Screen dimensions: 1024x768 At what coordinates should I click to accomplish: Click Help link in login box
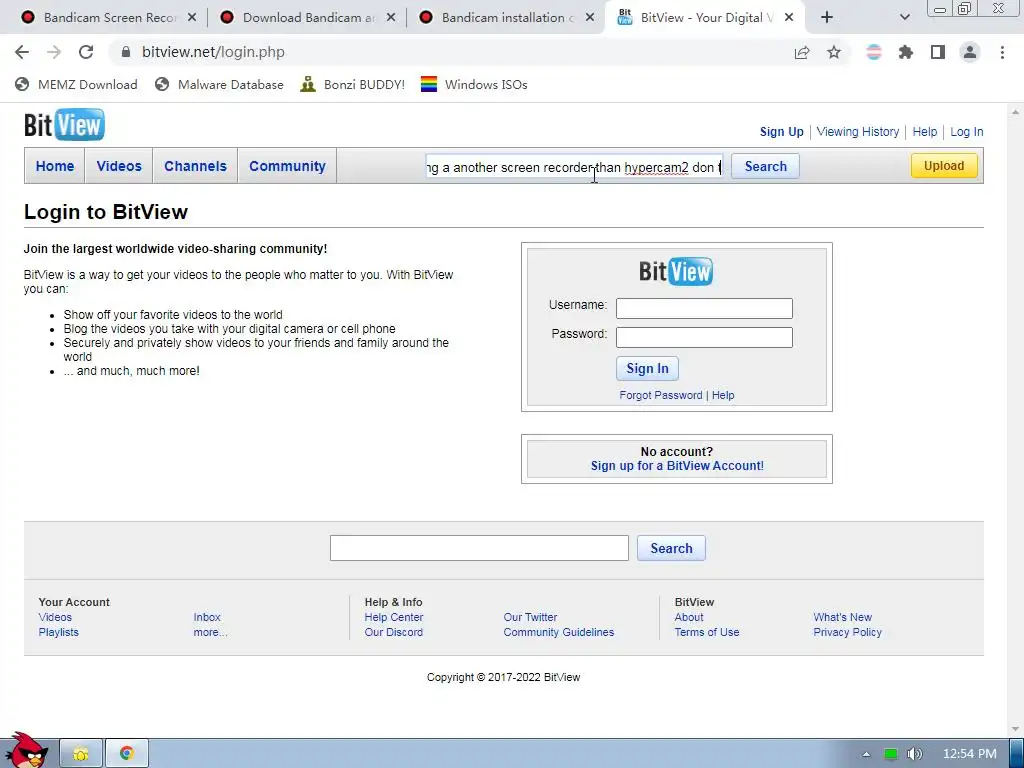[x=723, y=395]
